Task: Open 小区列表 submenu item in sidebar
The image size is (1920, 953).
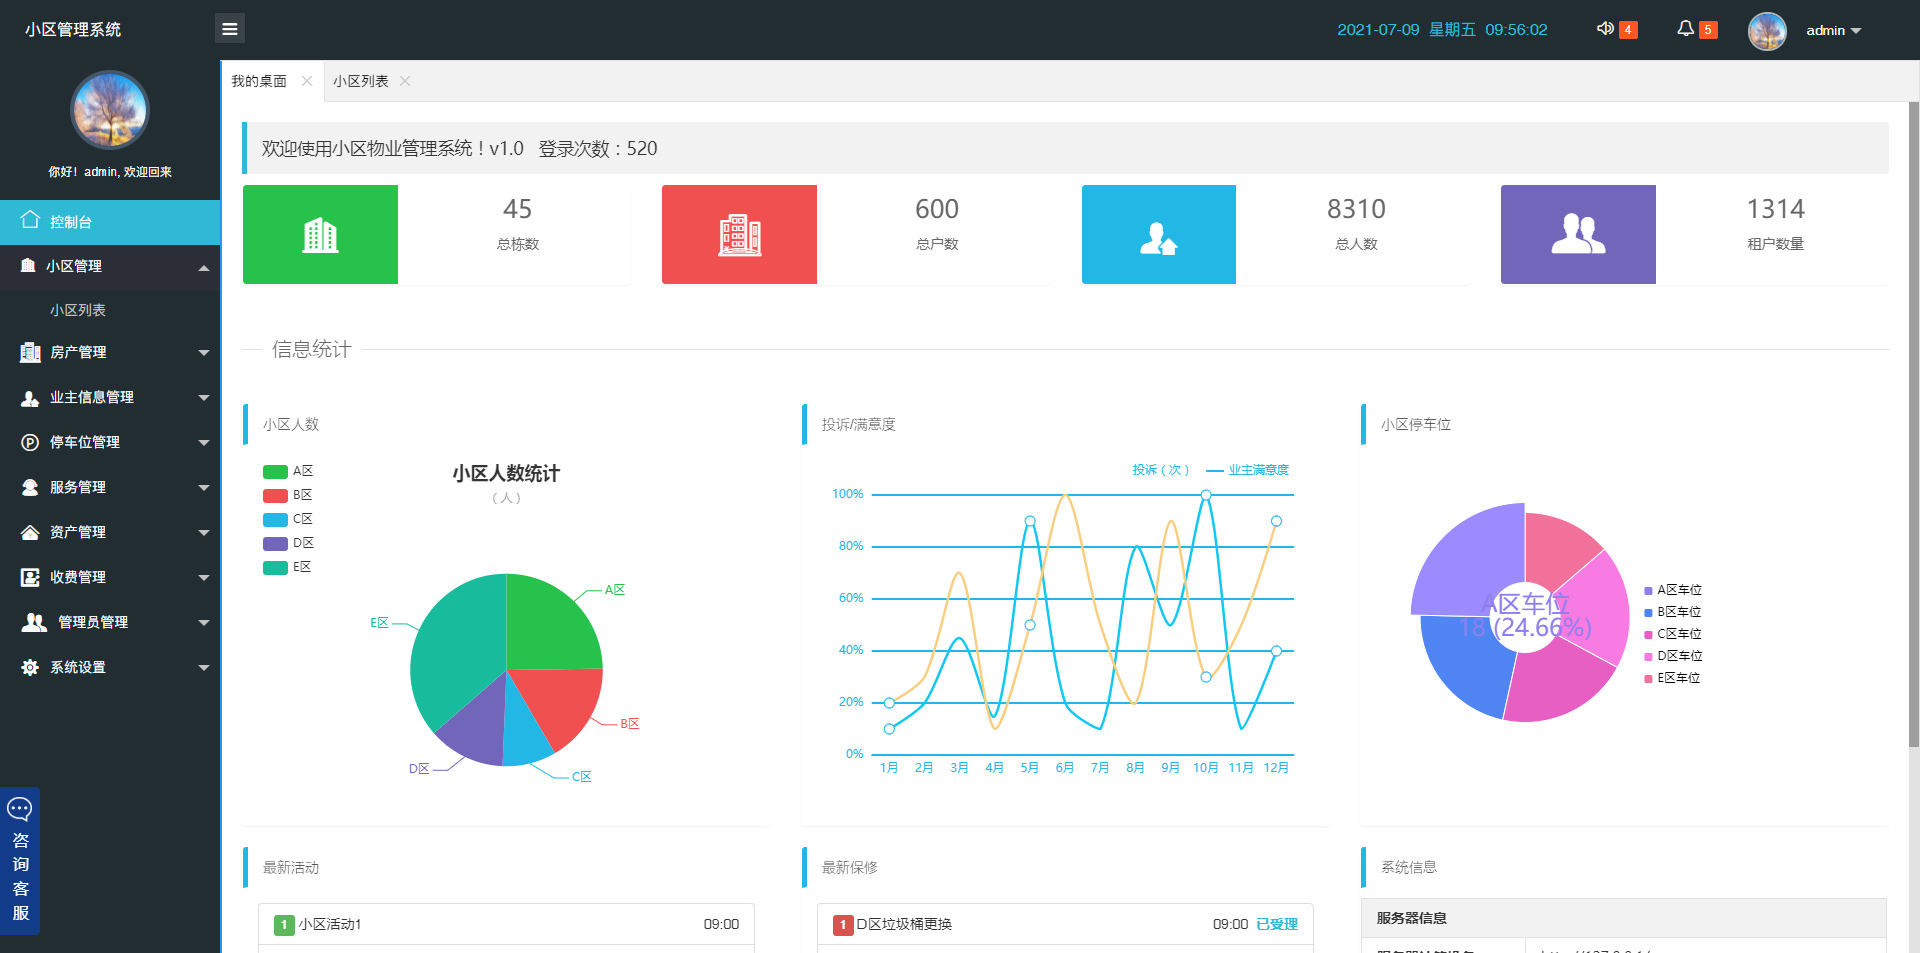Action: point(78,310)
